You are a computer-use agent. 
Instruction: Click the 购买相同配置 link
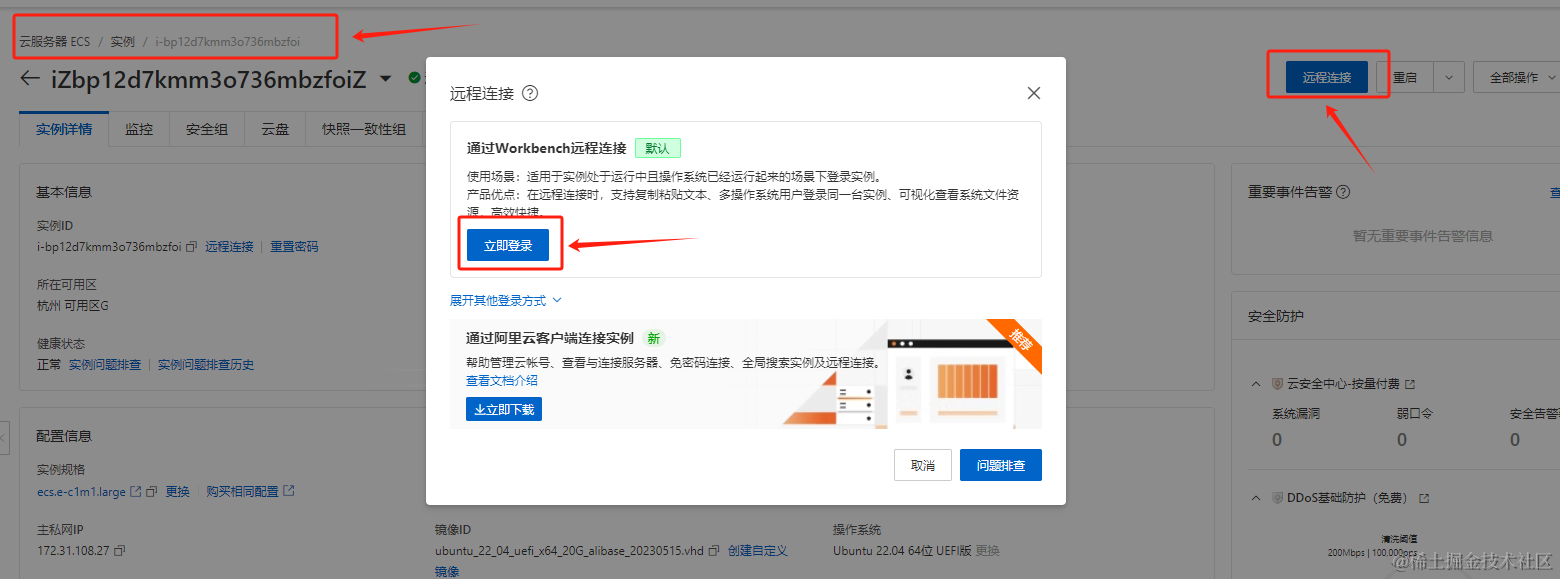pos(242,491)
